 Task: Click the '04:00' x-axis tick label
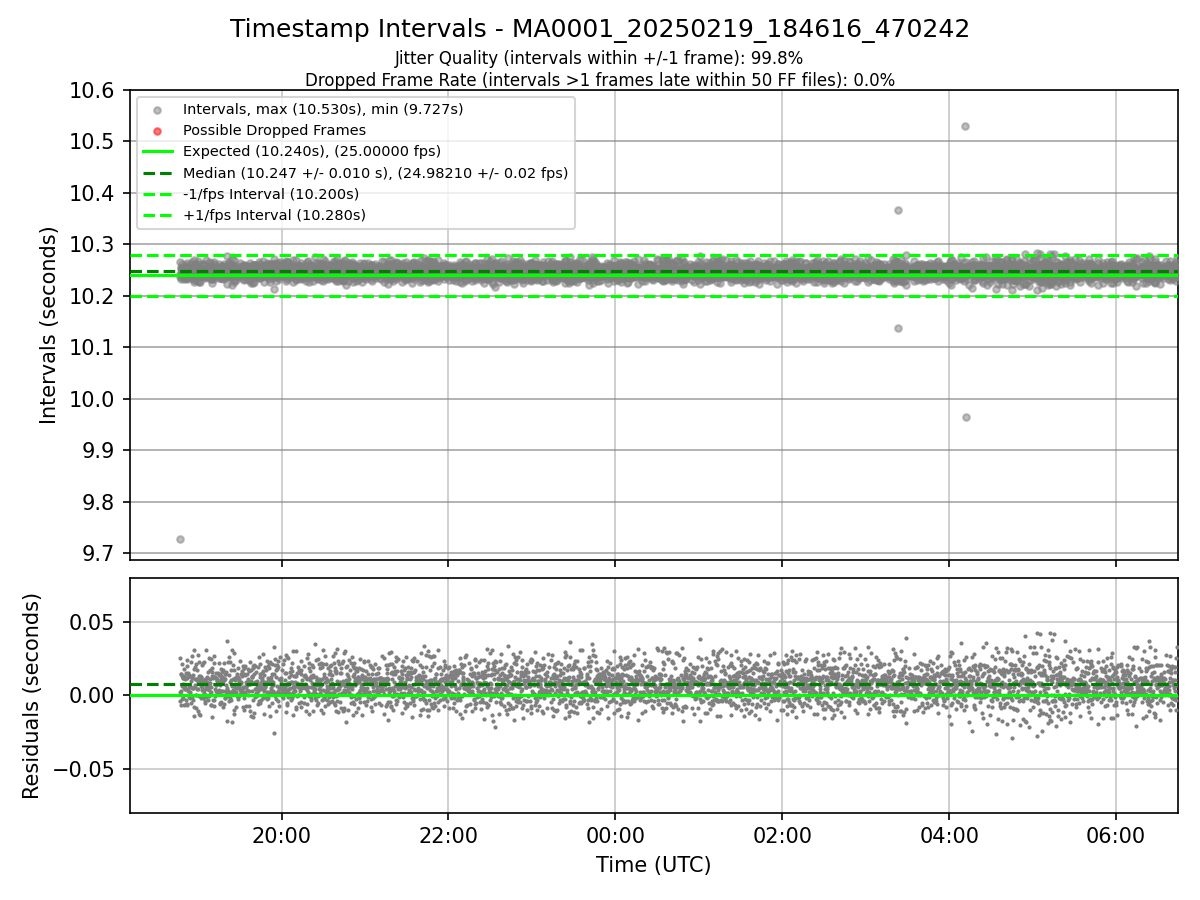[x=949, y=835]
